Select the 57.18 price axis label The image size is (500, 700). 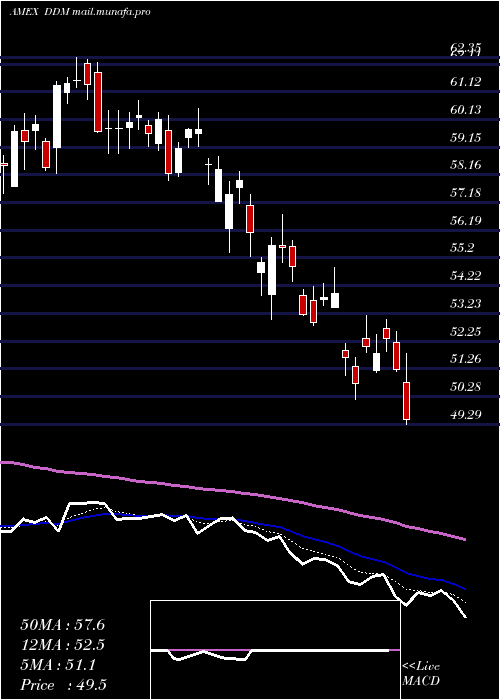coord(466,193)
